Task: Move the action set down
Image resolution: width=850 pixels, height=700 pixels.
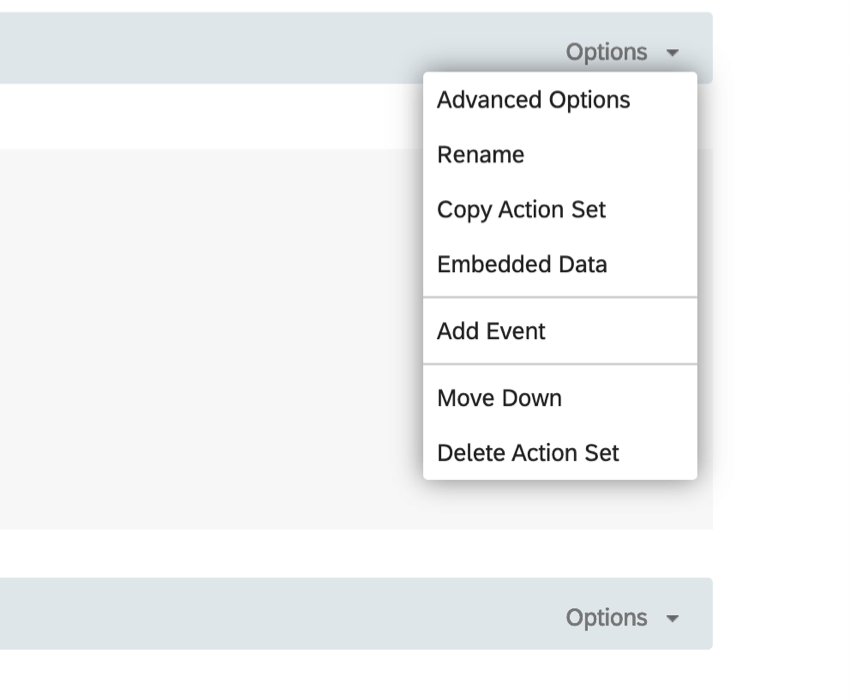Action: (499, 397)
